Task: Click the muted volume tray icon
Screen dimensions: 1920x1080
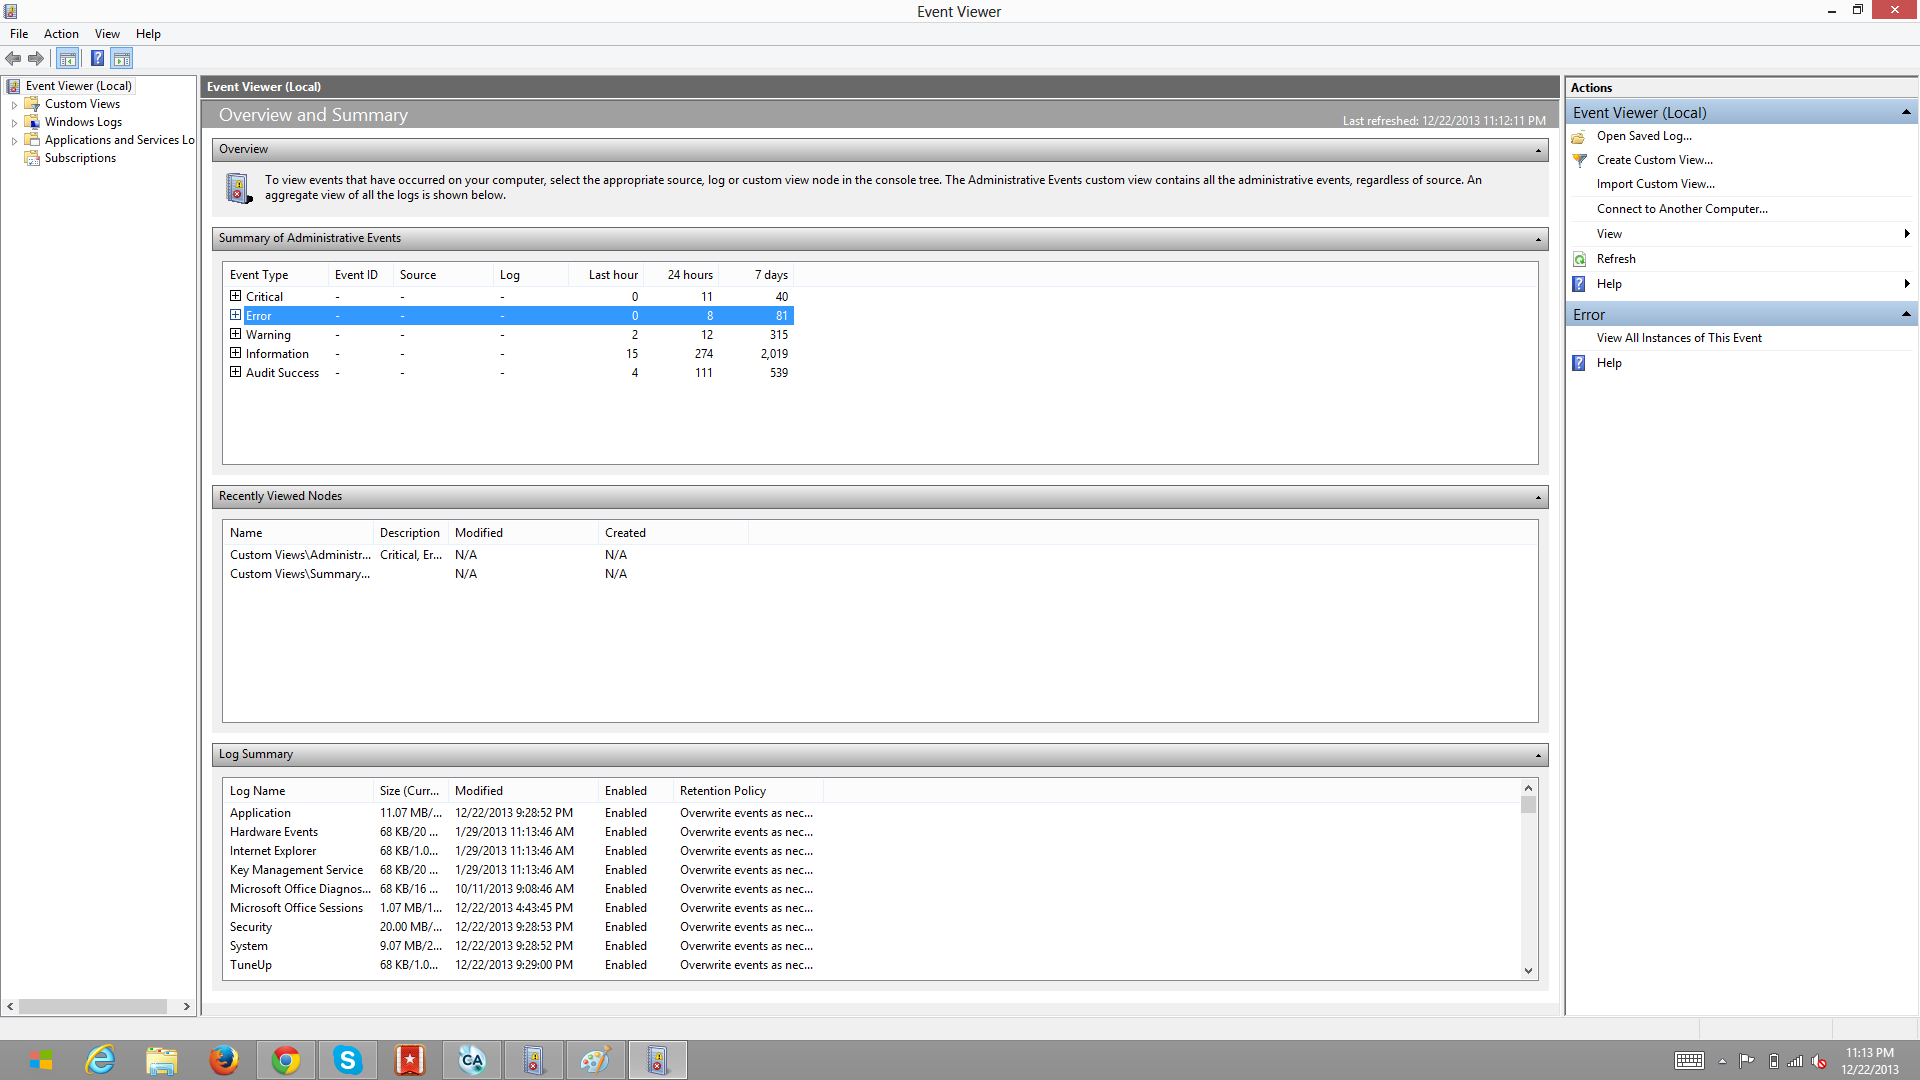Action: 1820,1061
